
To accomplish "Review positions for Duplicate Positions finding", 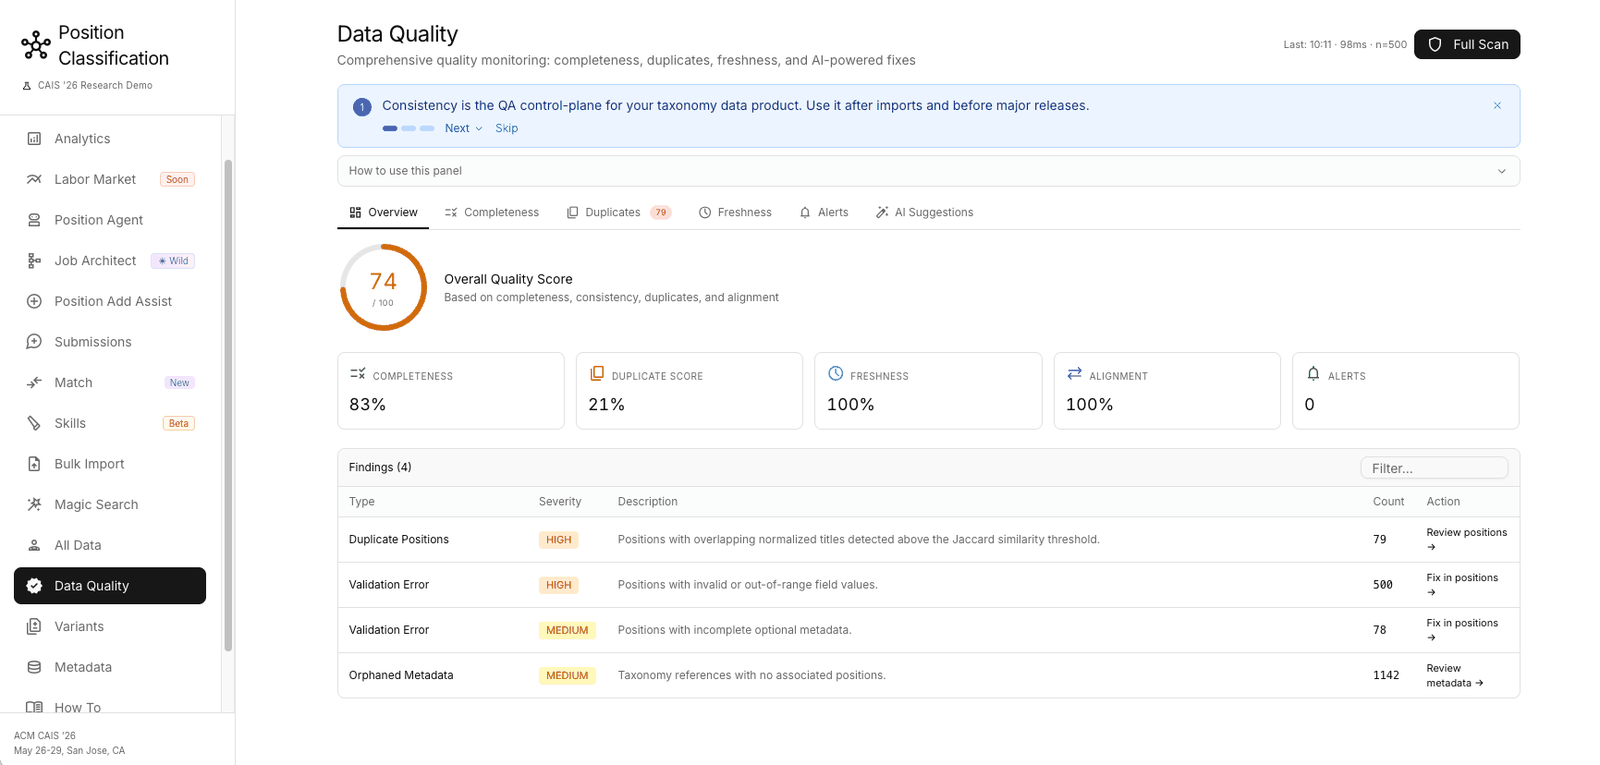I will 1466,539.
